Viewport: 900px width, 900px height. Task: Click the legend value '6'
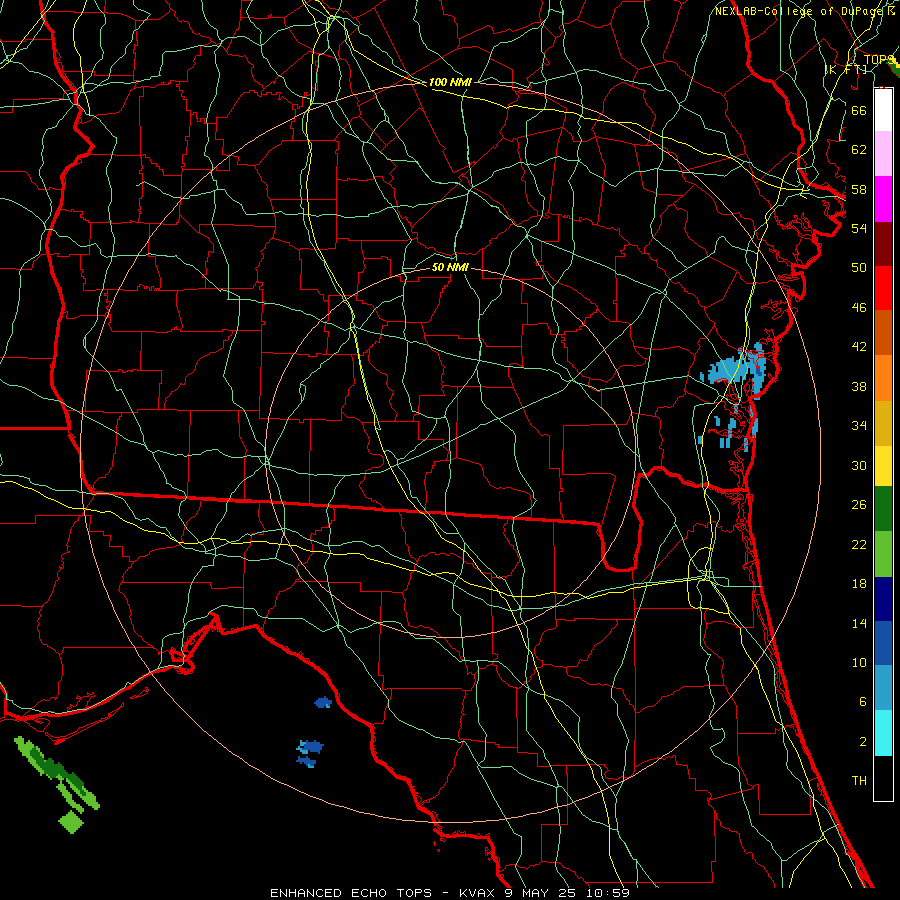tap(862, 702)
